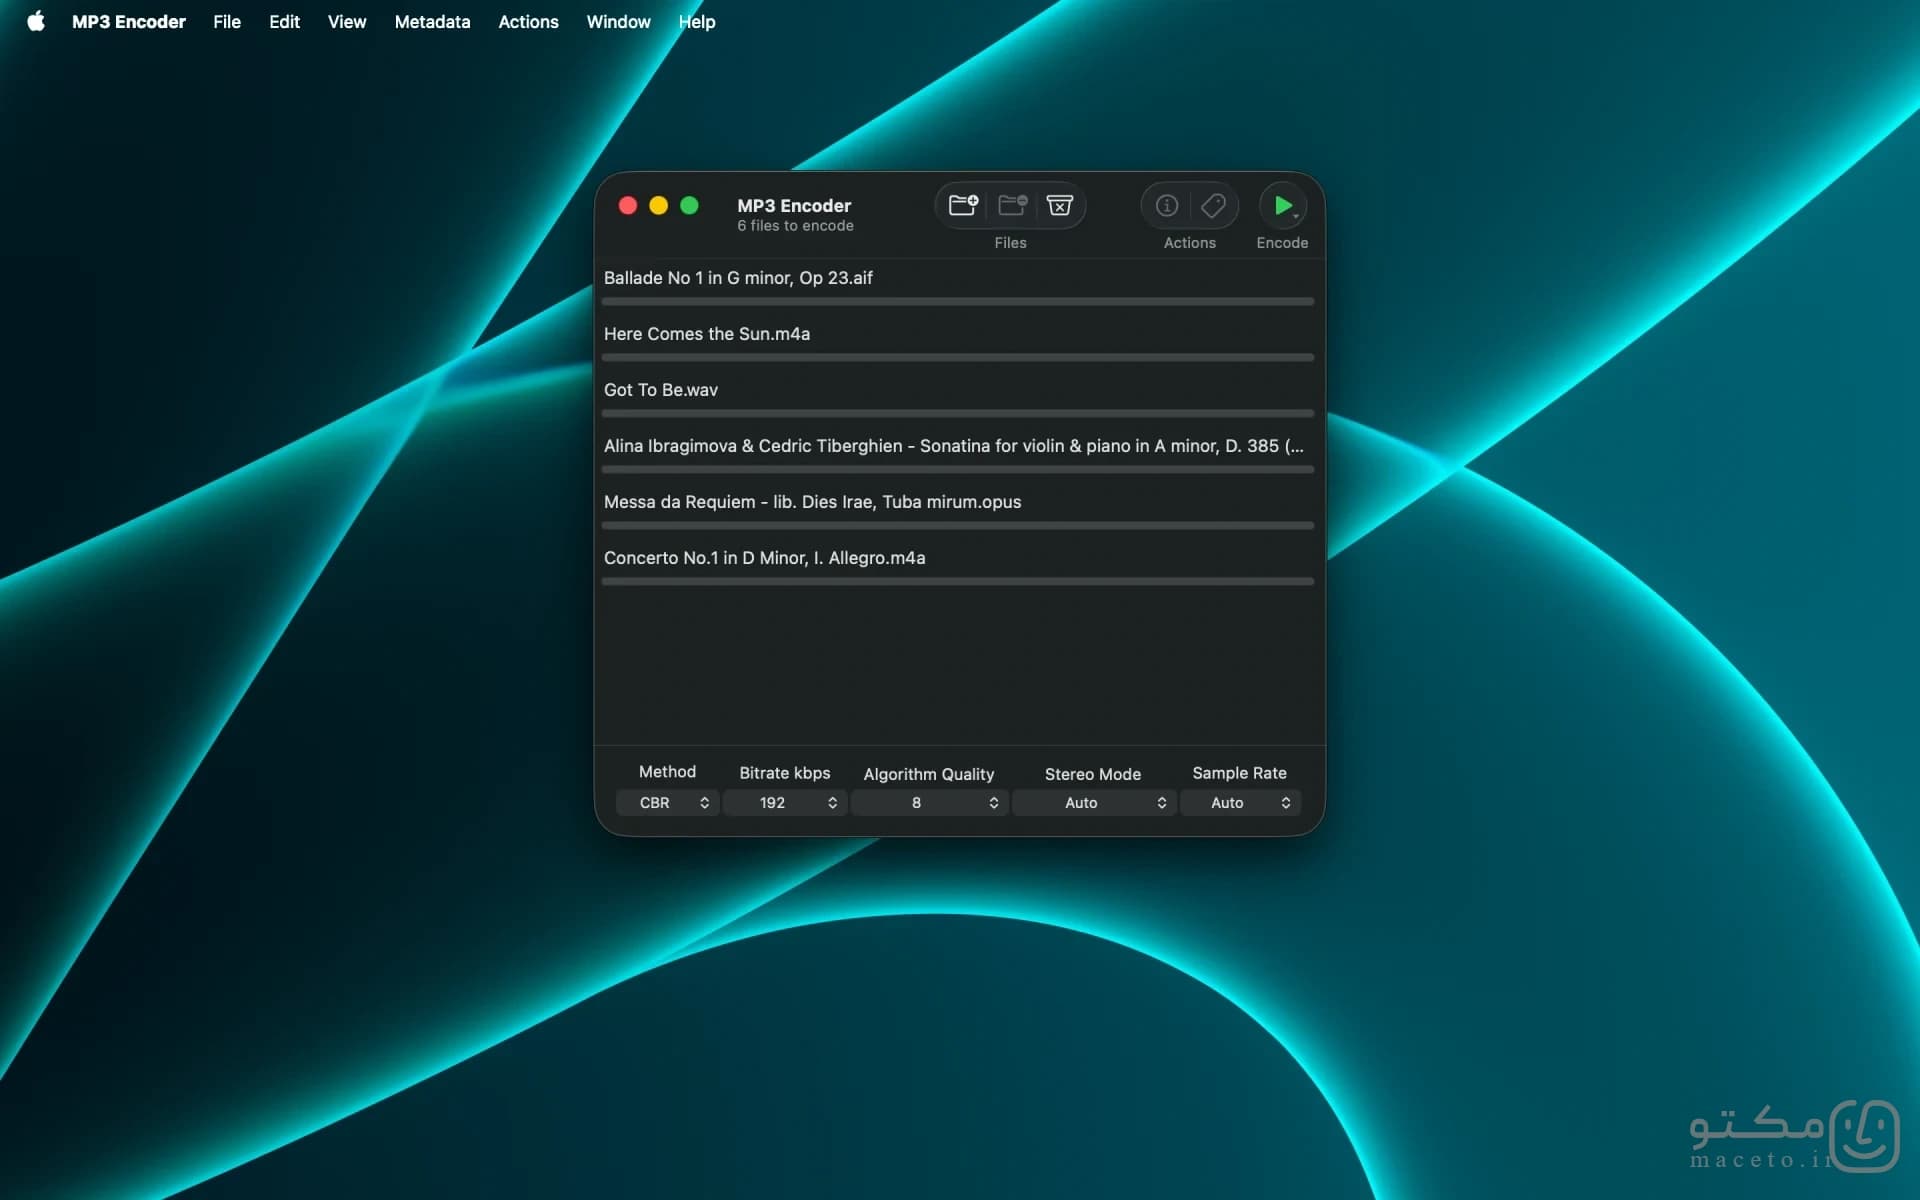This screenshot has height=1200, width=1920.
Task: Open the Bitrate kbps dropdown showing 192
Action: point(785,803)
